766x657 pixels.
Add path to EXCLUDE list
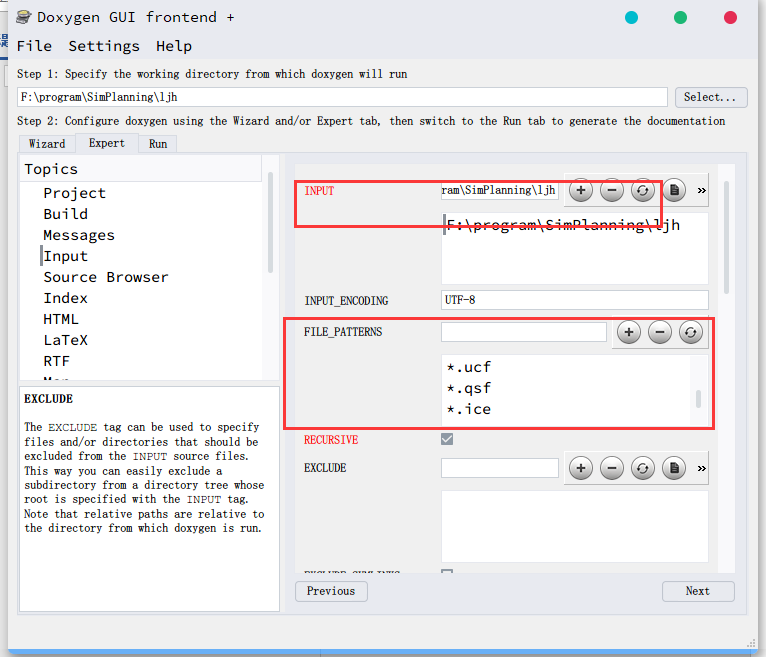[581, 468]
